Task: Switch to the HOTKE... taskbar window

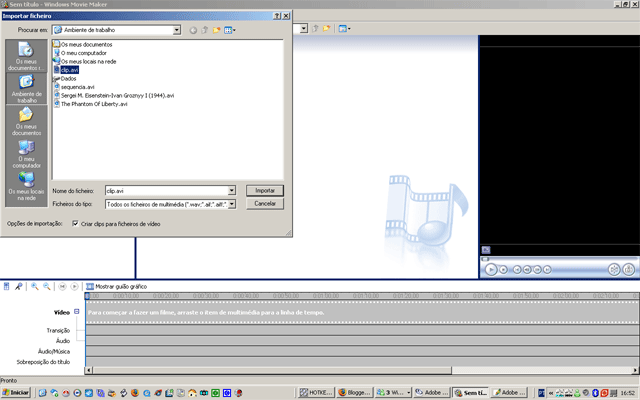Action: click(316, 393)
